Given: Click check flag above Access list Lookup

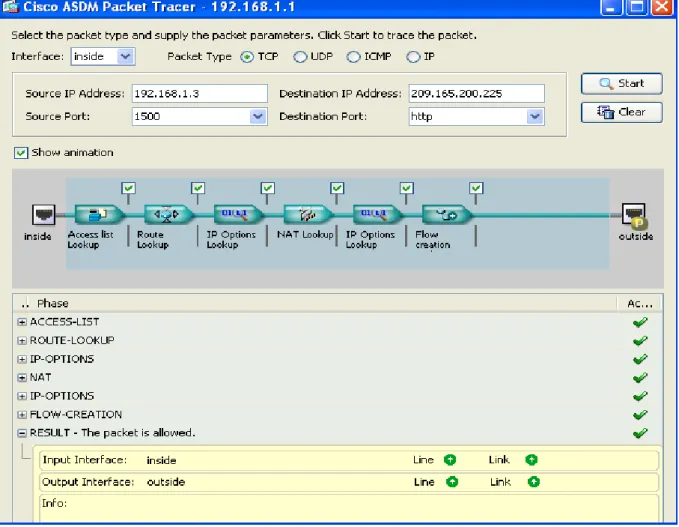Looking at the screenshot, I should [129, 188].
